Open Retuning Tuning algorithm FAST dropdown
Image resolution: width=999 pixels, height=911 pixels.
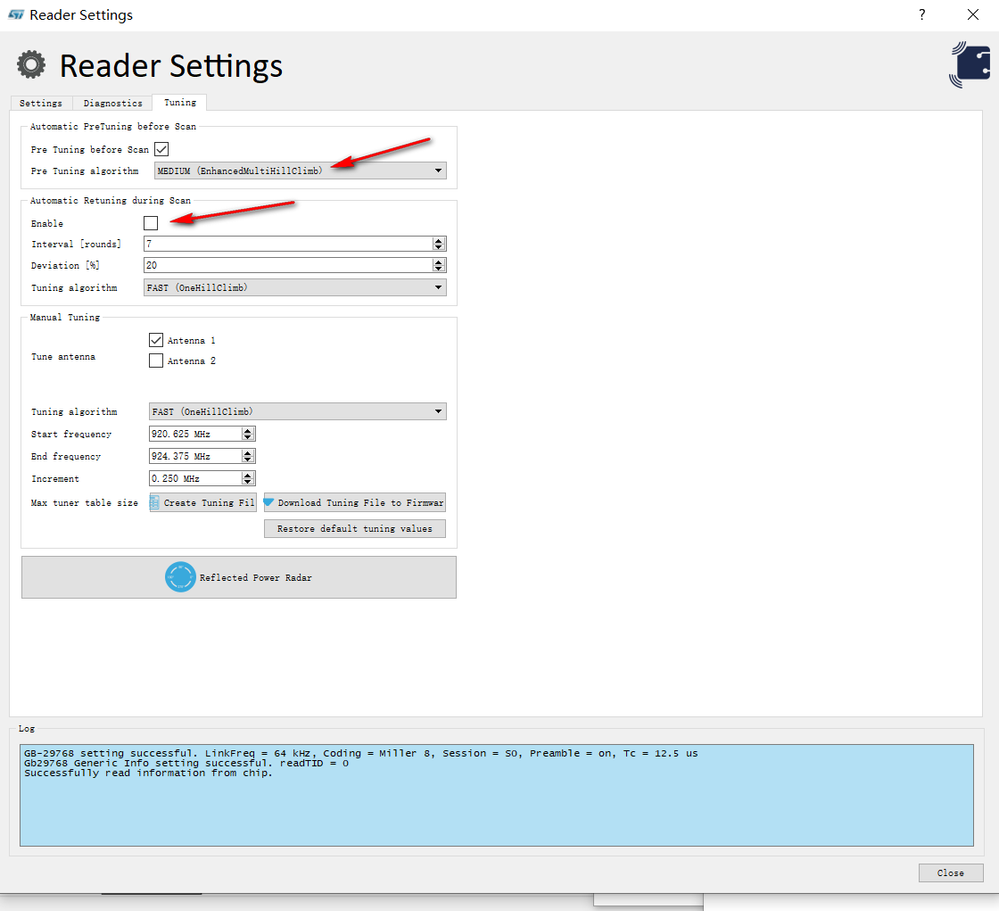[295, 287]
